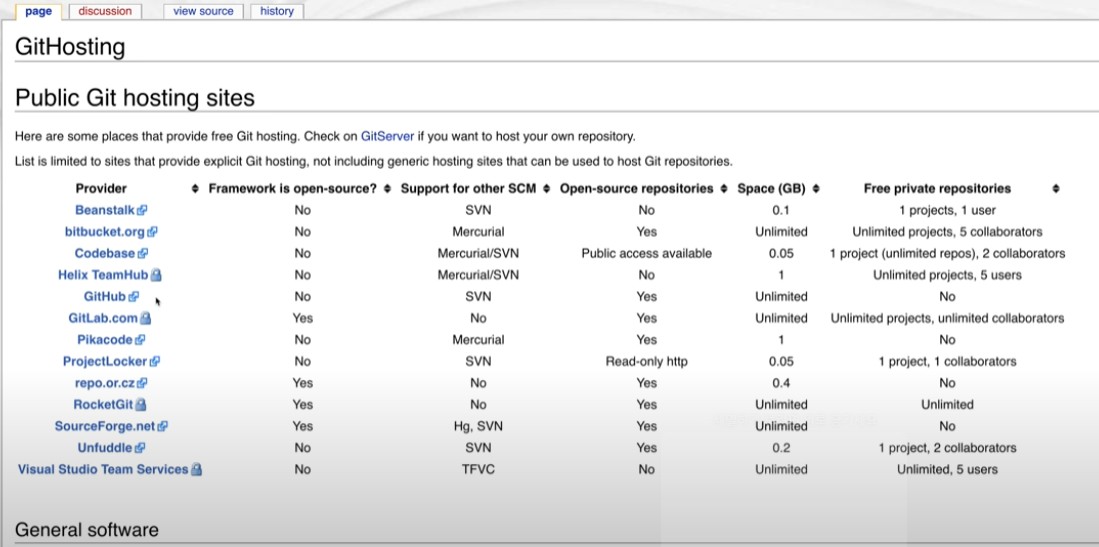The width and height of the screenshot is (1099, 547).
Task: Click external link icon beside Beanstalk
Action: point(142,210)
